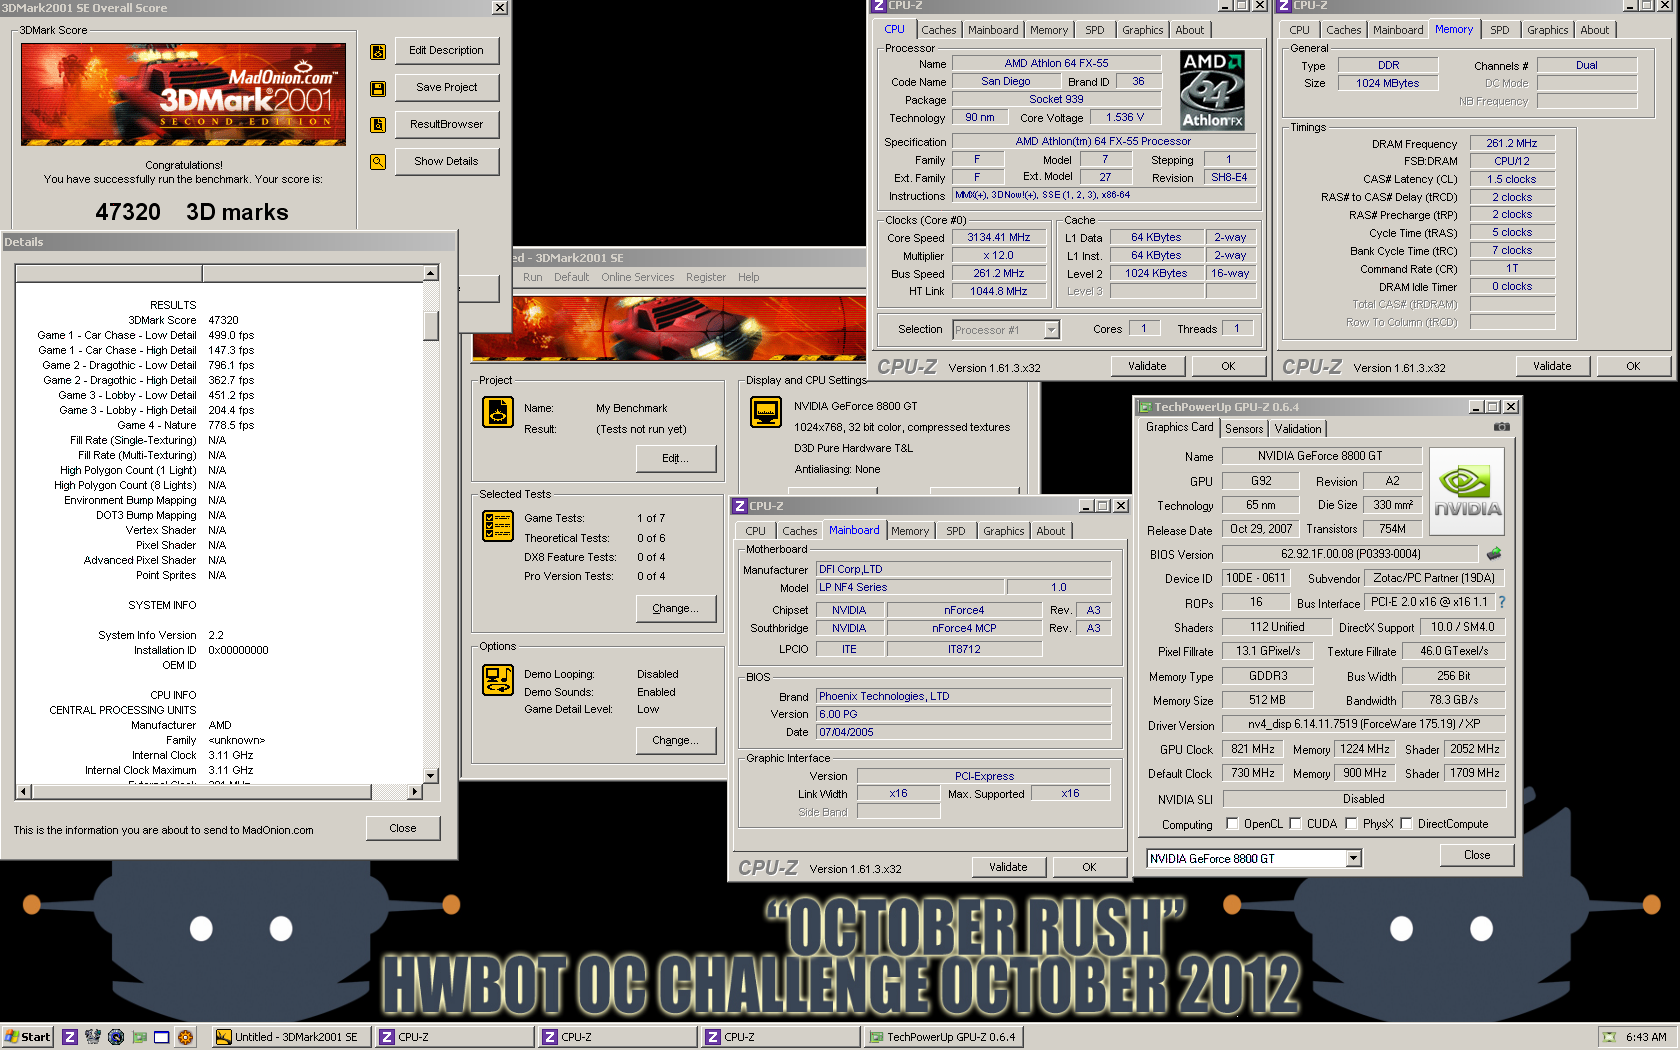1680x1050 pixels.
Task: Click the Bus Interface question mark in GPU-Z
Action: [x=1501, y=602]
